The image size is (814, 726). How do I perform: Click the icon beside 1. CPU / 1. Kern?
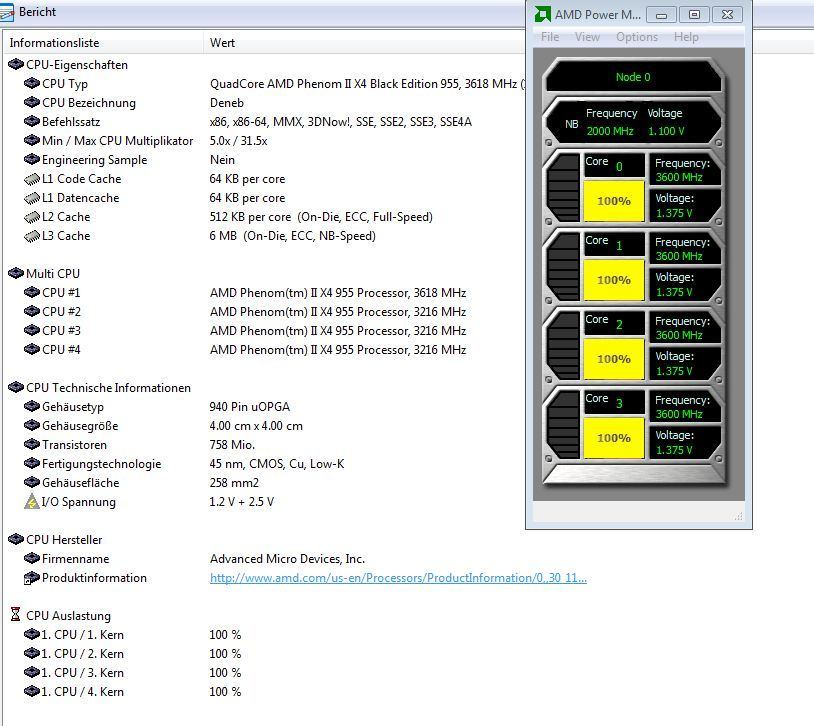point(32,635)
